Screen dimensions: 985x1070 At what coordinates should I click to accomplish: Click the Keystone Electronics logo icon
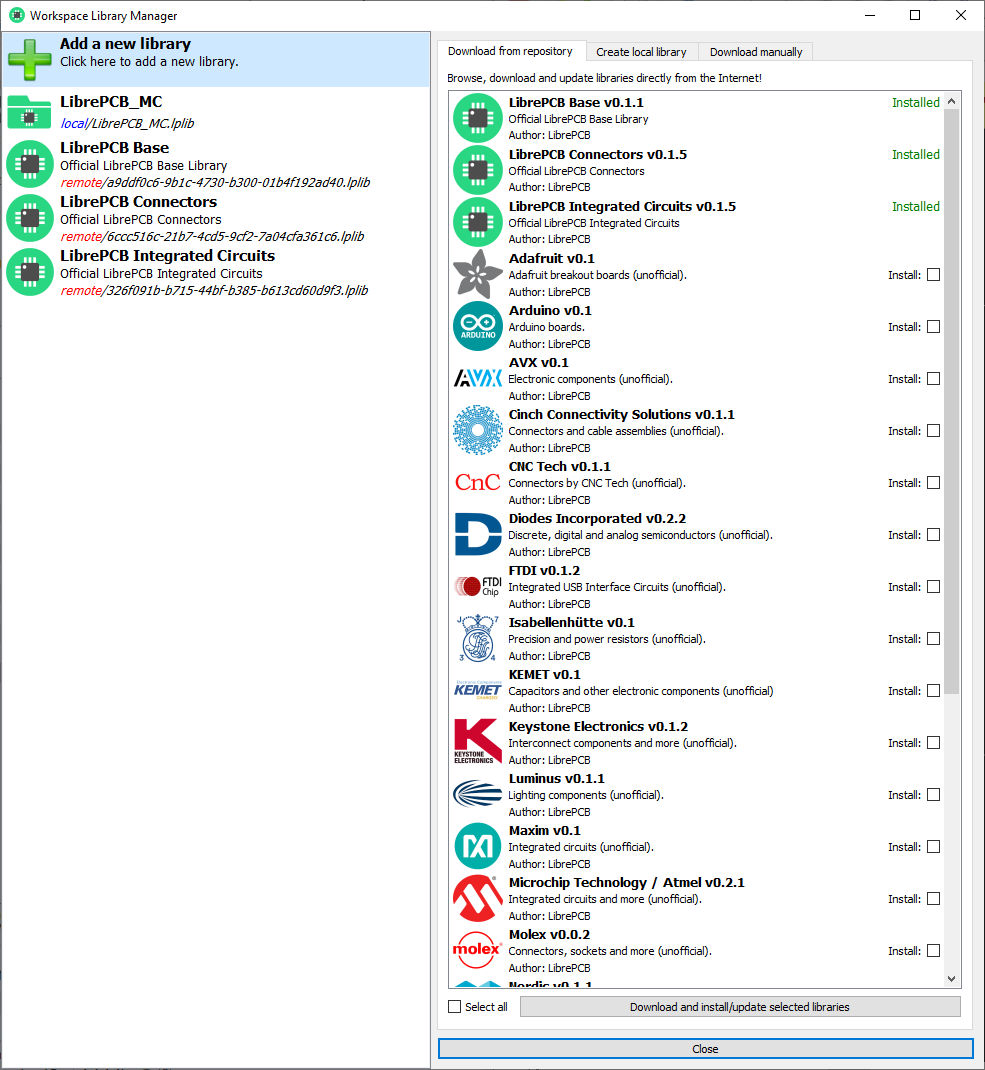pos(478,742)
